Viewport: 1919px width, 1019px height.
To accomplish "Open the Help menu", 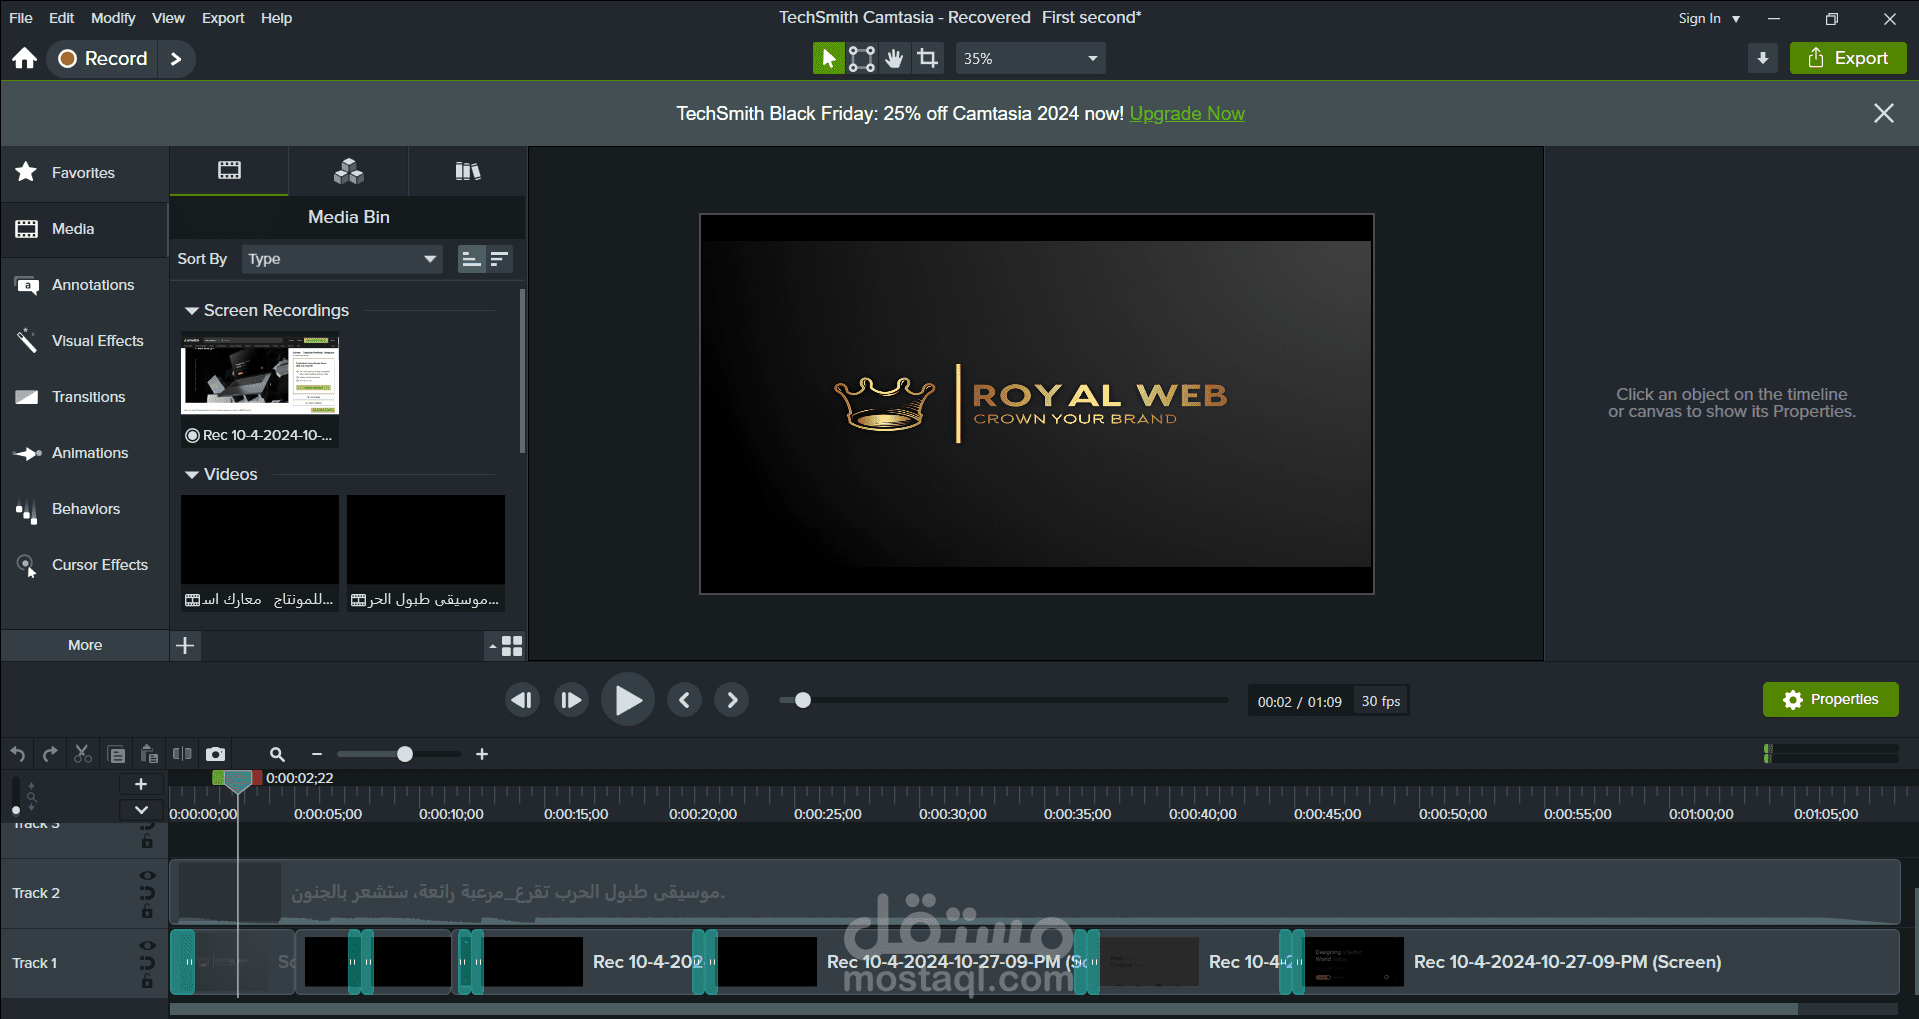I will (276, 18).
